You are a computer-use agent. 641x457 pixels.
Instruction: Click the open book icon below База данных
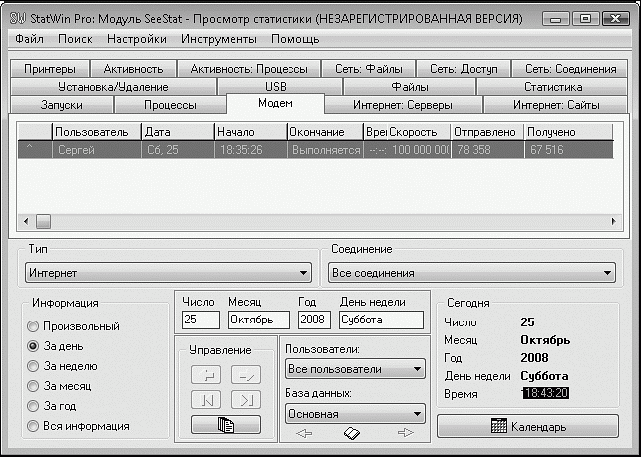(x=353, y=433)
